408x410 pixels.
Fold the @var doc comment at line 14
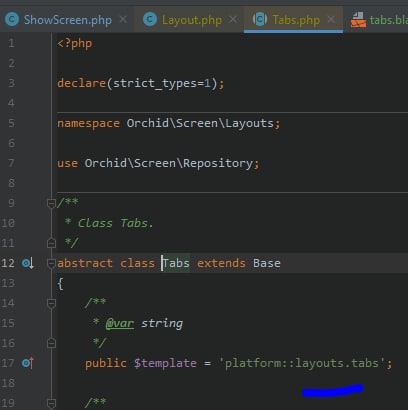click(x=51, y=303)
